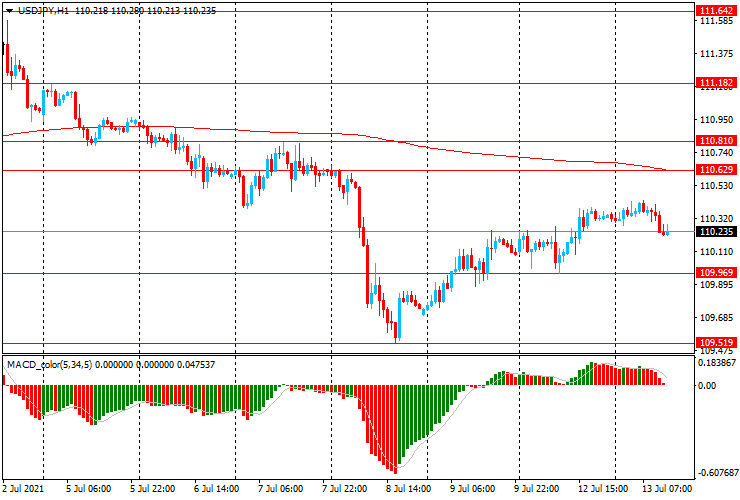Click the 2 Jul 2021 time label

(23, 488)
